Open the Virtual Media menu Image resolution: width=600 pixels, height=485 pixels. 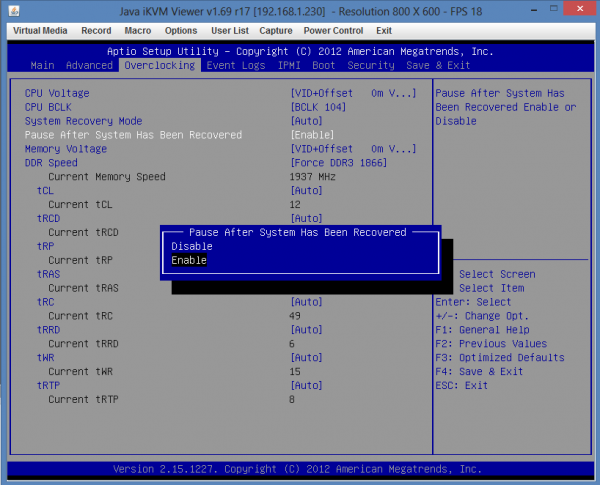click(40, 31)
